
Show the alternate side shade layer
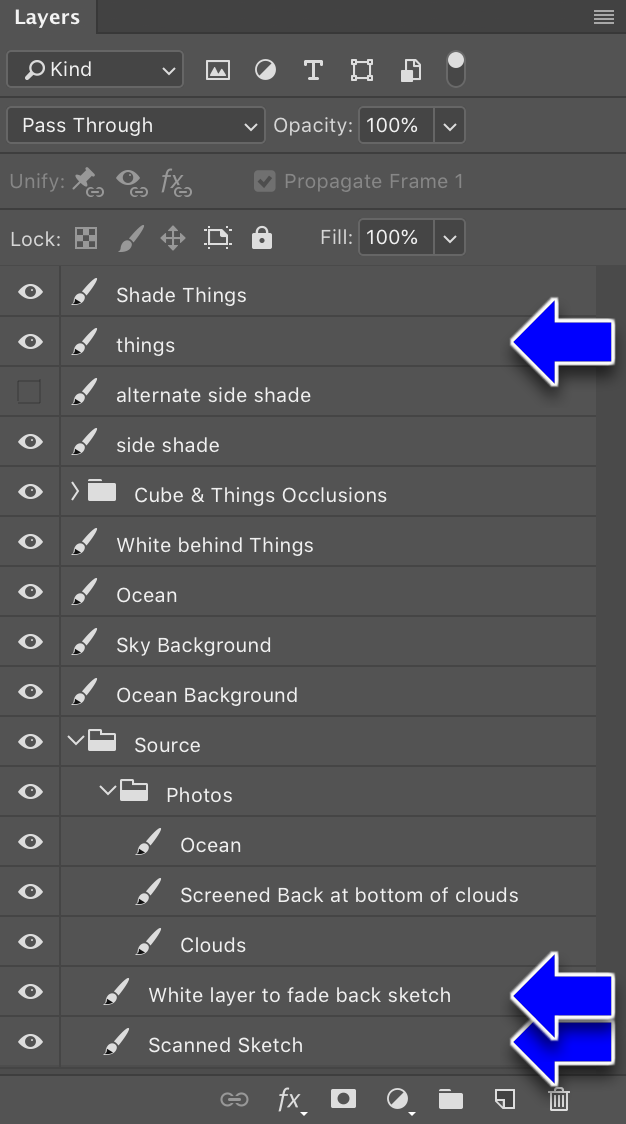pos(29,392)
